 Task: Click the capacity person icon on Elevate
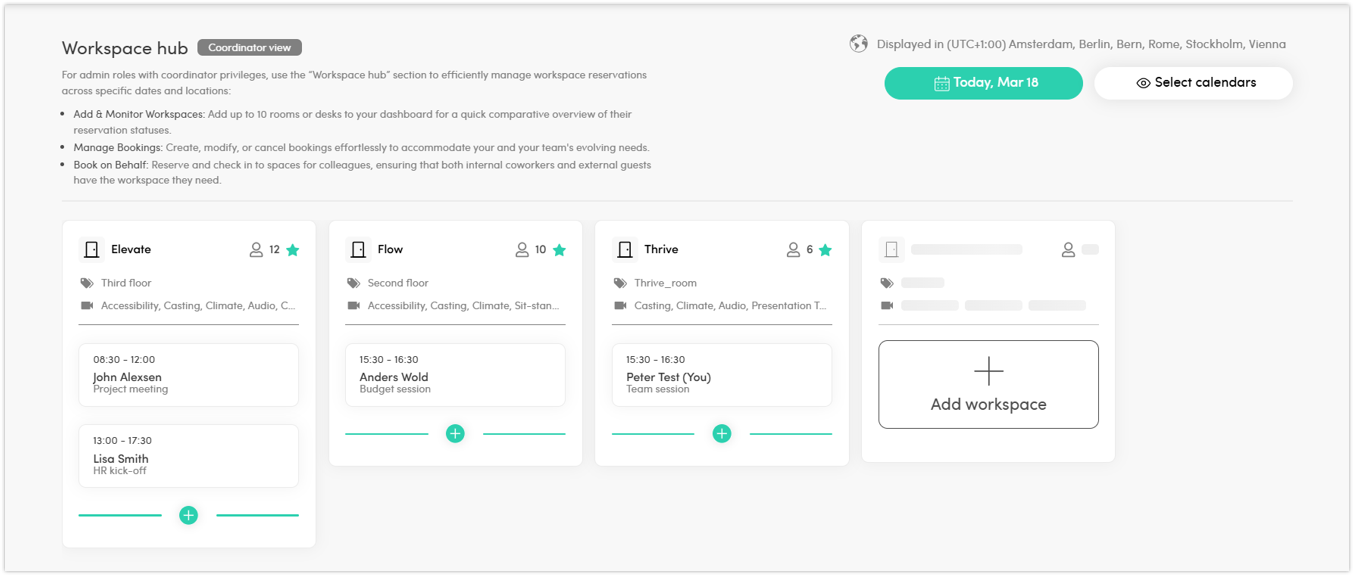tap(256, 250)
